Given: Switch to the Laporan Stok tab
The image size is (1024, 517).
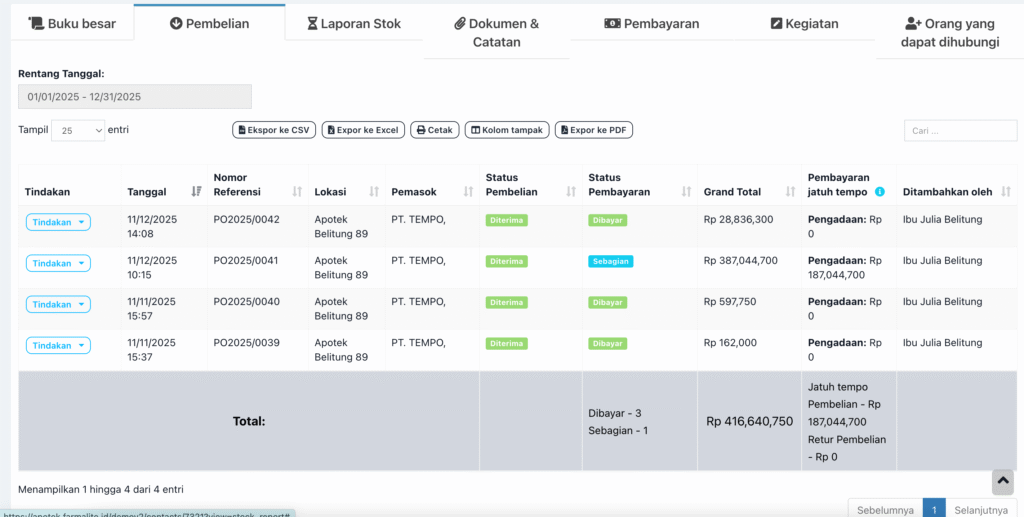Looking at the screenshot, I should tap(354, 23).
